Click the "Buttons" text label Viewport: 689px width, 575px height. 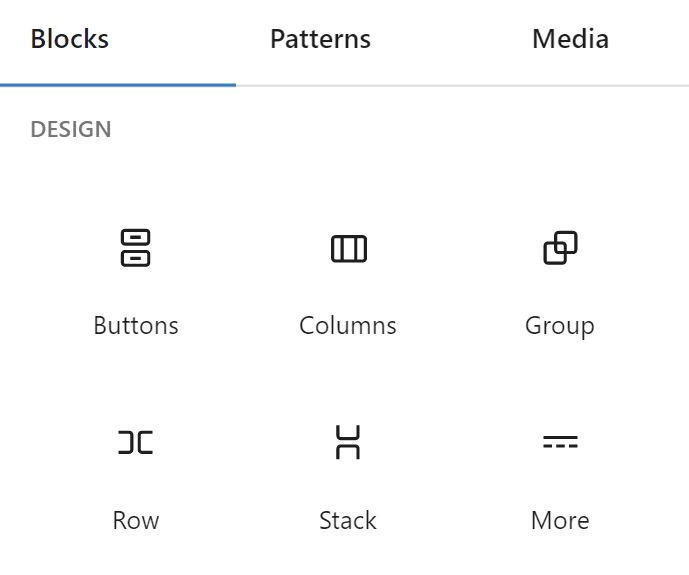(136, 325)
